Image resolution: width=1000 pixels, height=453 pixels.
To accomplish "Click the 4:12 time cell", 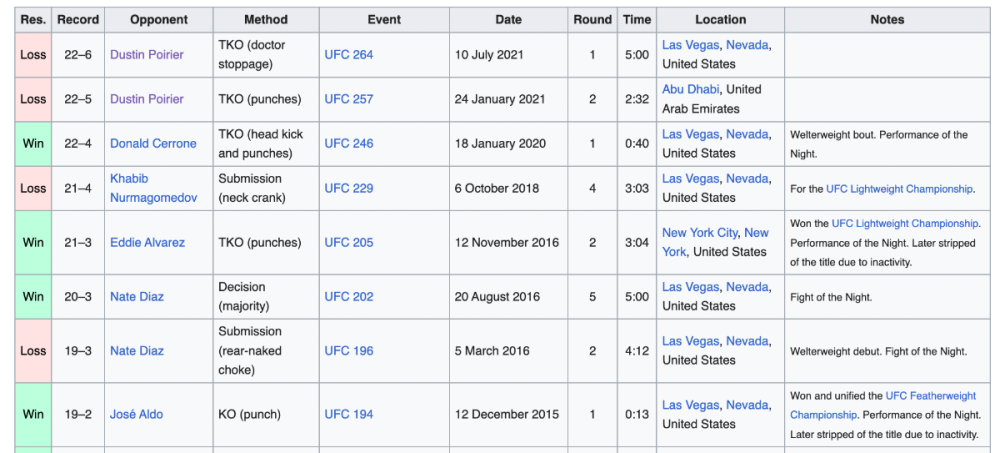I will pos(637,351).
